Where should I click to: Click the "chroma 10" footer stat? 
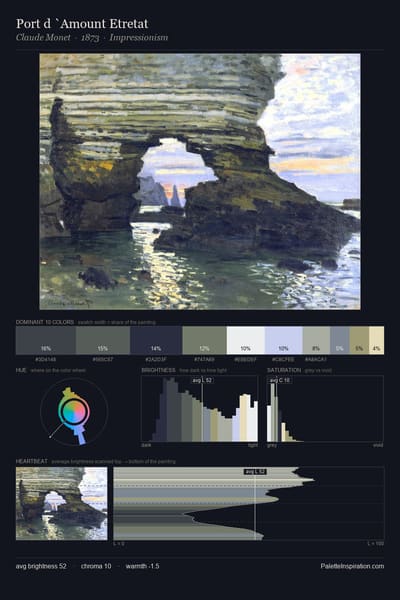[96, 566]
